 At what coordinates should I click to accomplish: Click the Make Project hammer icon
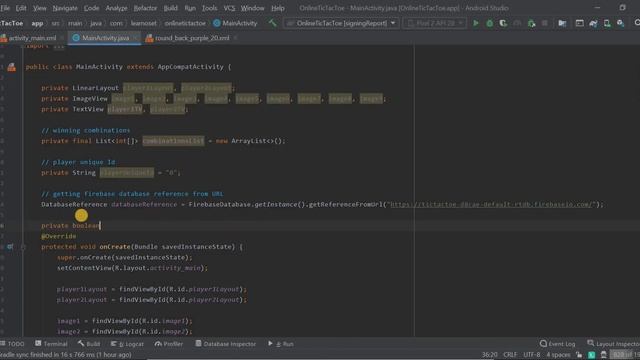pyautogui.click(x=272, y=23)
